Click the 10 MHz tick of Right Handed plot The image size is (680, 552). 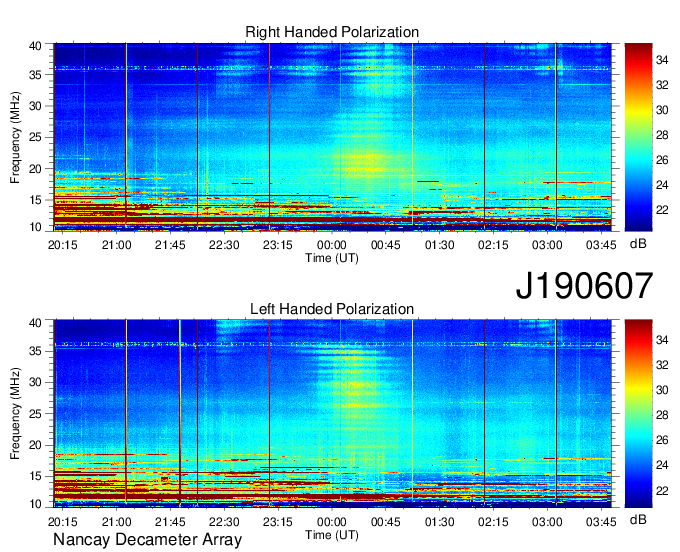[36, 227]
